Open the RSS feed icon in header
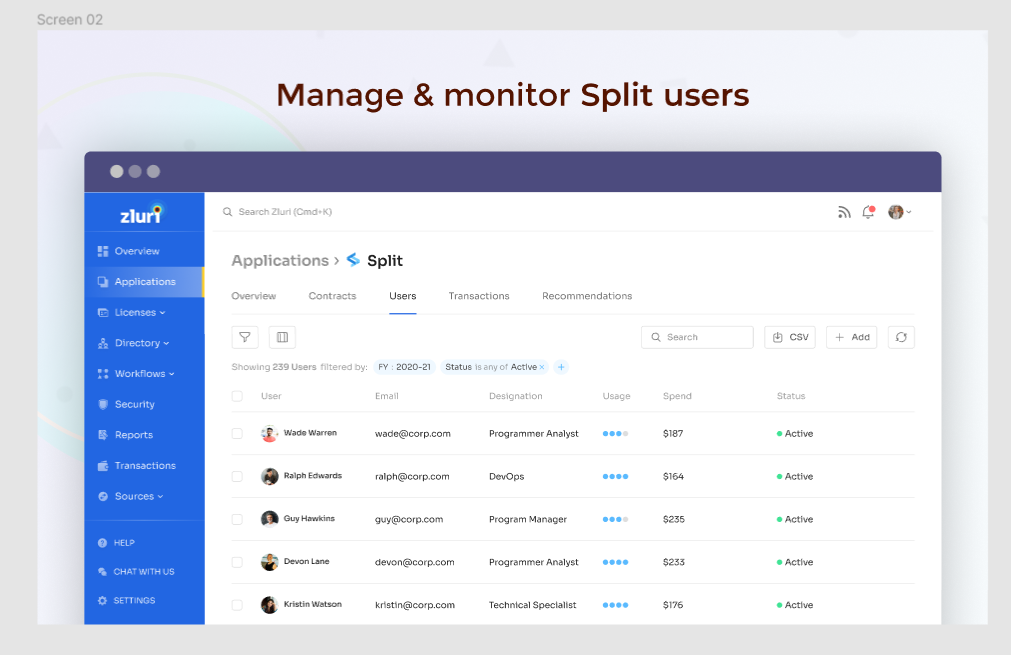Image resolution: width=1011 pixels, height=655 pixels. 844,212
